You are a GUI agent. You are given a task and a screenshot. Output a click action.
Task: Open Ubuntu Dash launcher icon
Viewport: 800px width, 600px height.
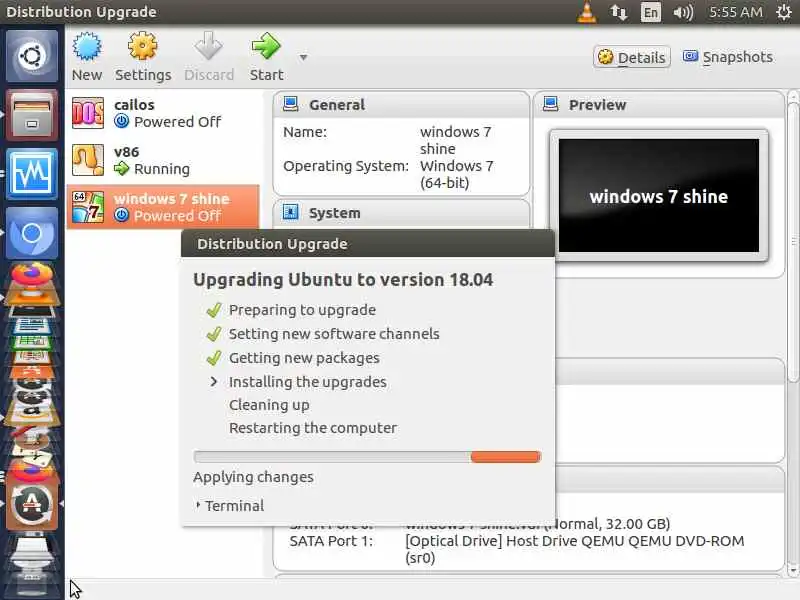32,56
